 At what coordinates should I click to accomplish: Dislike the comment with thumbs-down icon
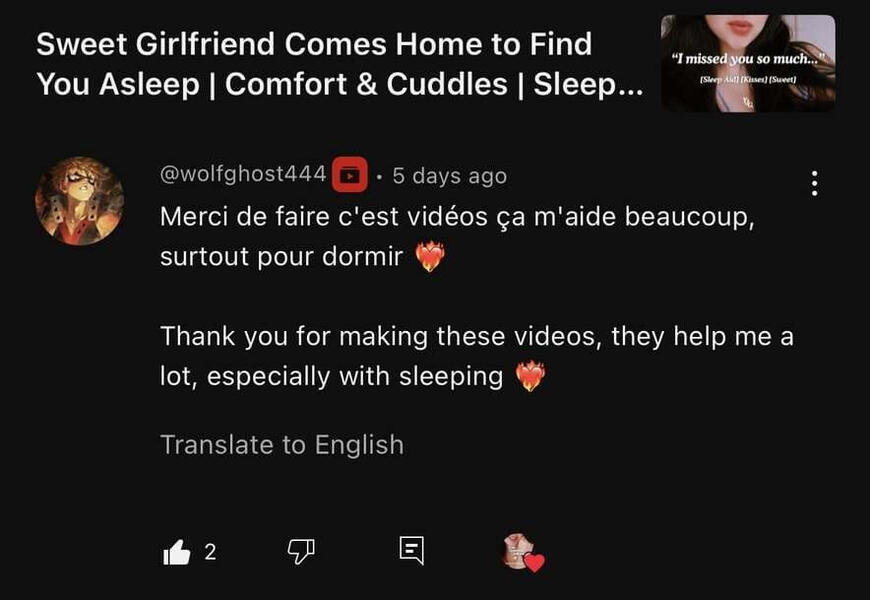coord(301,552)
